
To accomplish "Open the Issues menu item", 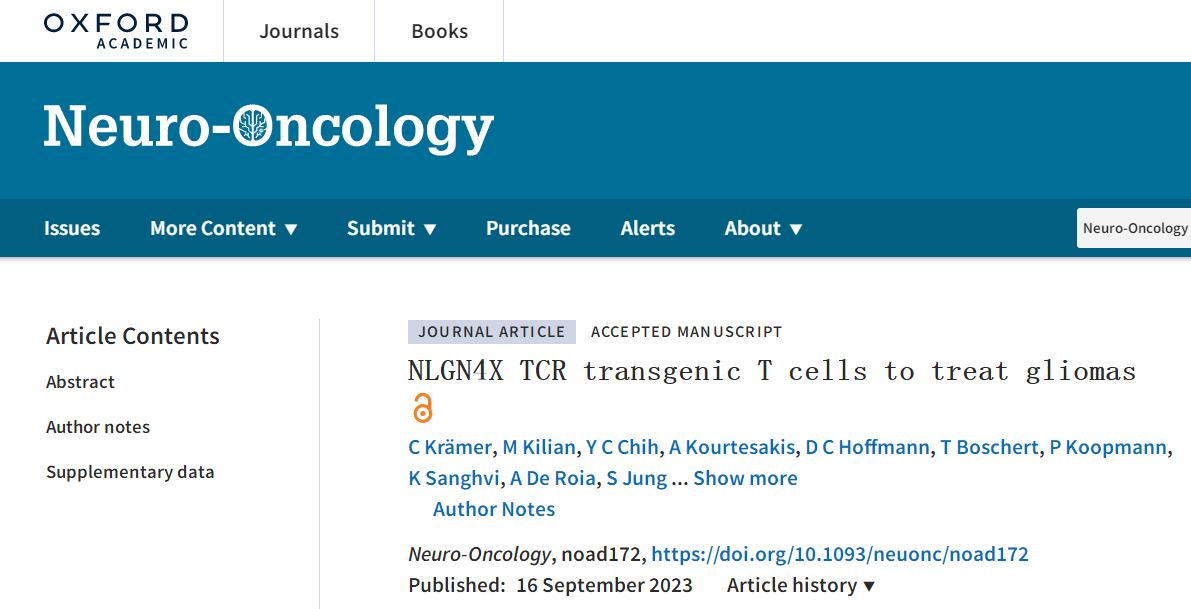I will 72,228.
